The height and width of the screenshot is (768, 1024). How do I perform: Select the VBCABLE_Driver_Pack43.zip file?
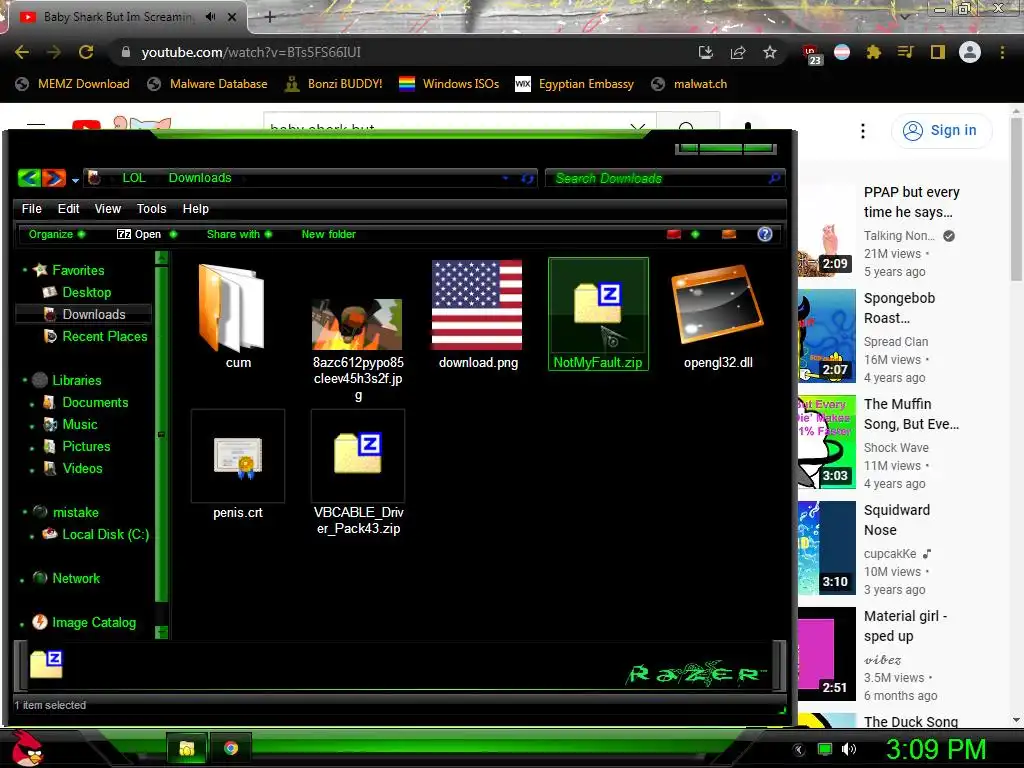click(358, 473)
